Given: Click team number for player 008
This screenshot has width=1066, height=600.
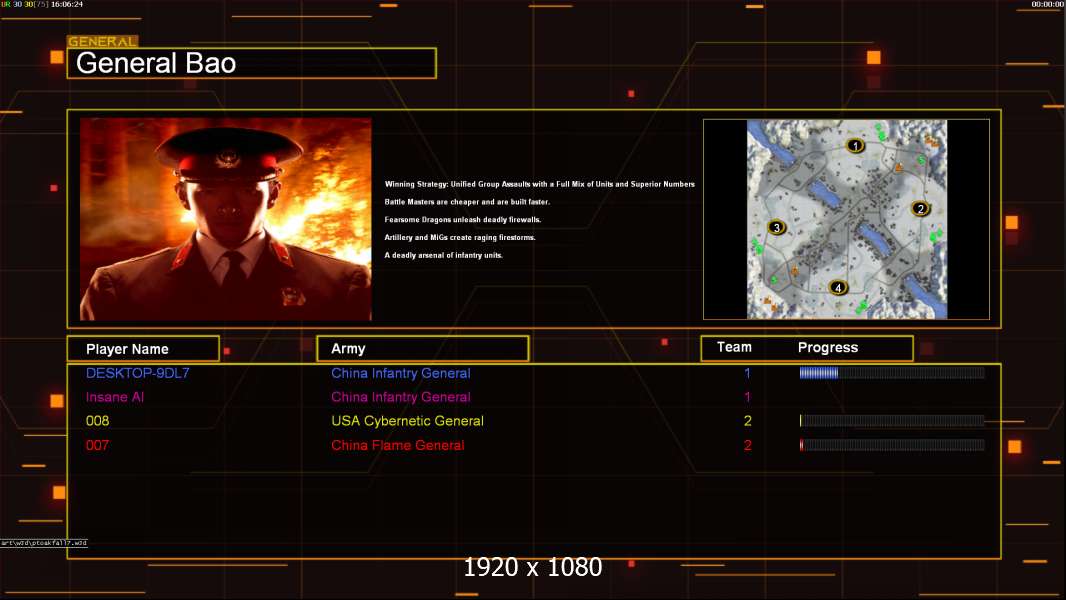Looking at the screenshot, I should [747, 421].
